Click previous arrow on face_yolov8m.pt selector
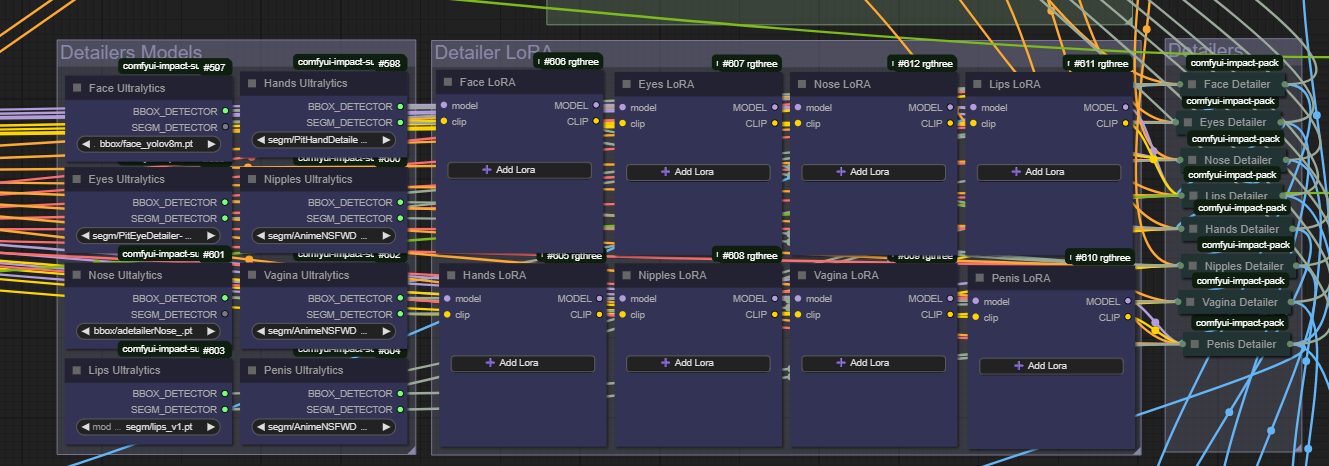The width and height of the screenshot is (1329, 466). (x=87, y=144)
